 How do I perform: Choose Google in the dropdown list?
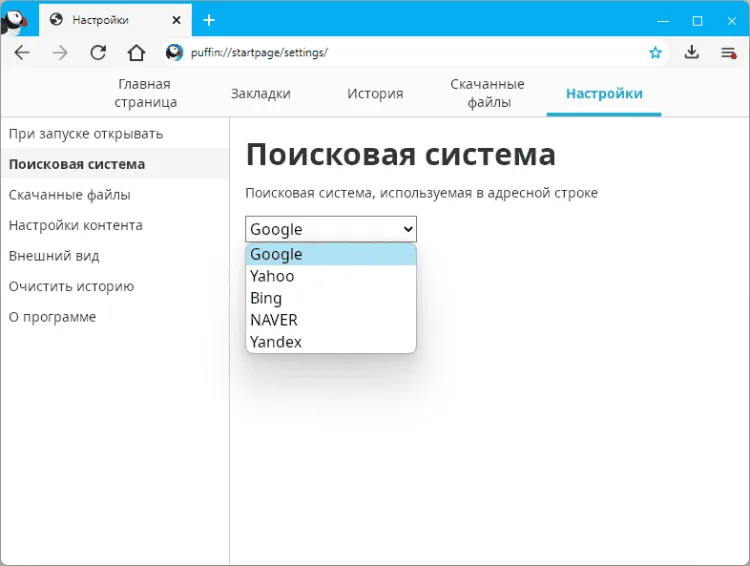(x=331, y=254)
